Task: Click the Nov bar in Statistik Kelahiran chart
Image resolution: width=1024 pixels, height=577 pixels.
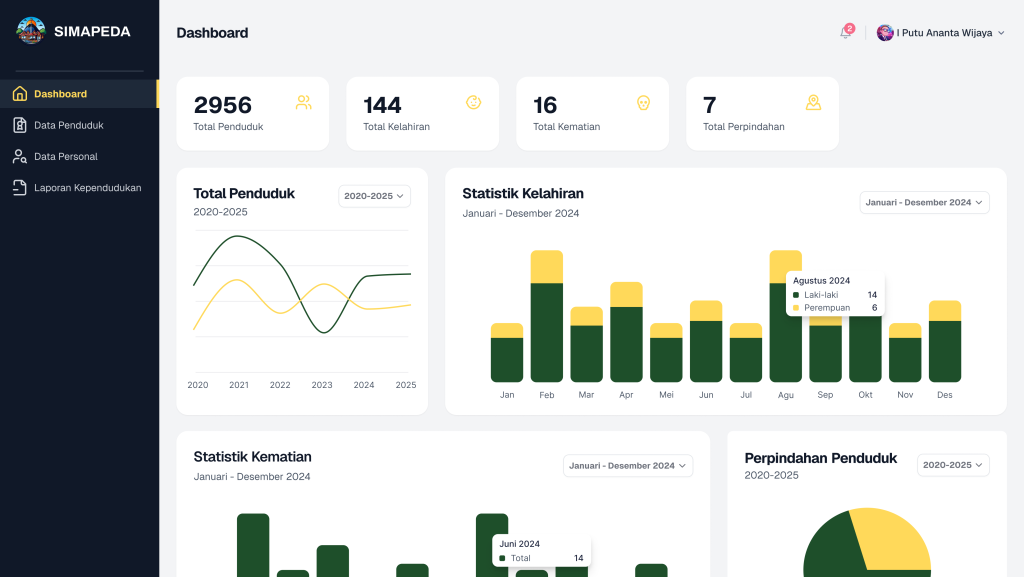Action: pos(905,352)
